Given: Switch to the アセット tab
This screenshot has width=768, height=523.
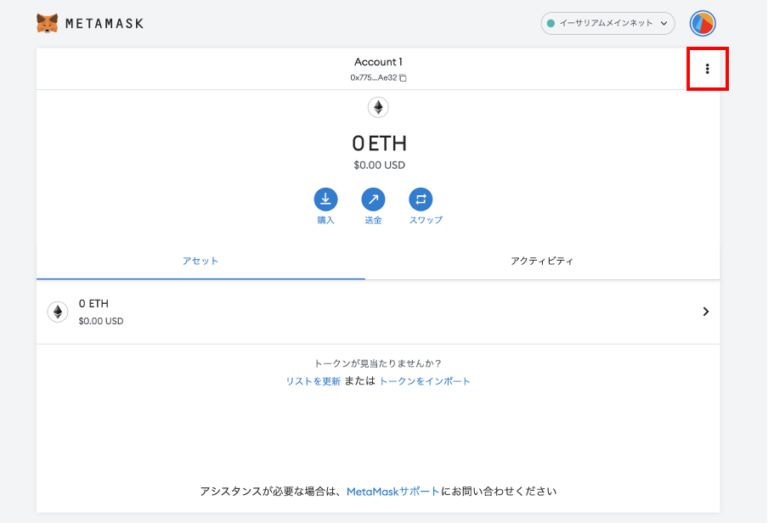Looking at the screenshot, I should (x=200, y=261).
